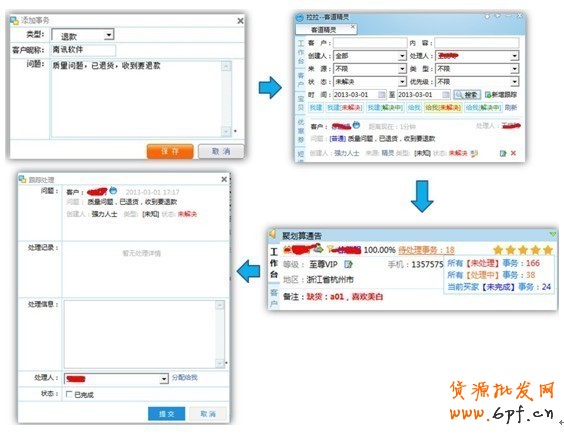Select the 给我[未解决] filter toggle
564x435 pixels.
pyautogui.click(x=443, y=108)
